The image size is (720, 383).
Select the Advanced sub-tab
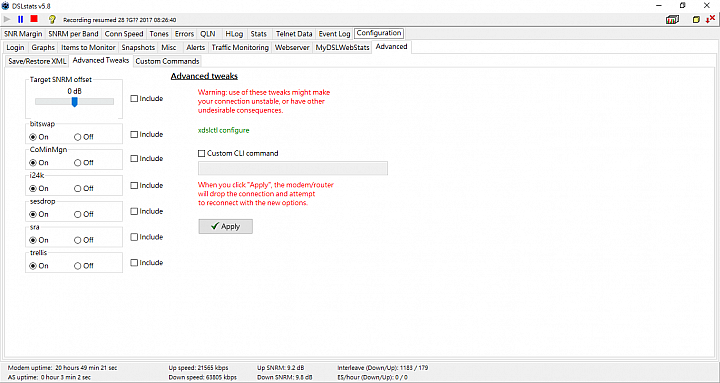(391, 46)
